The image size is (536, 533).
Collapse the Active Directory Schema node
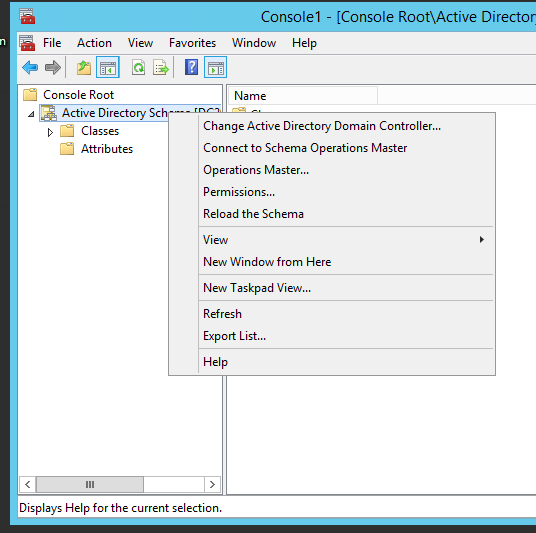31,114
